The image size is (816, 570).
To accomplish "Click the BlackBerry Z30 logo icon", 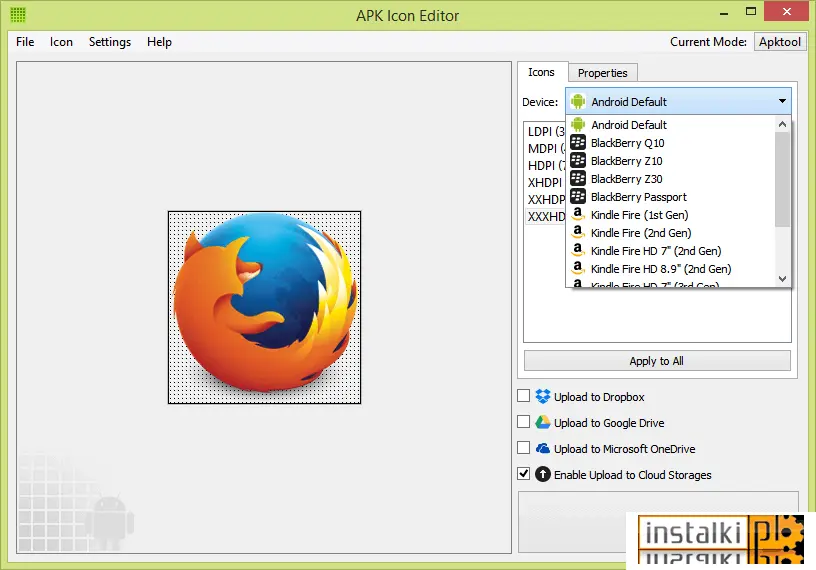I will point(578,178).
